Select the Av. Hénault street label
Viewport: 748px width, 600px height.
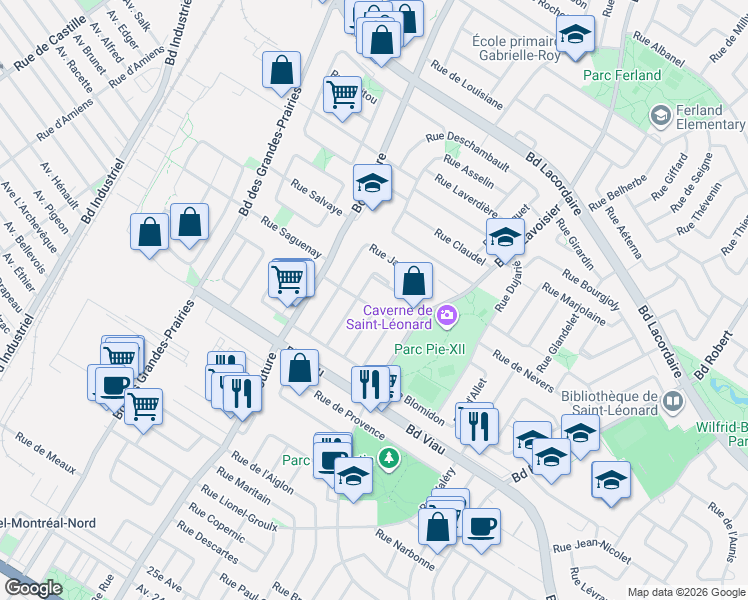click(60, 186)
